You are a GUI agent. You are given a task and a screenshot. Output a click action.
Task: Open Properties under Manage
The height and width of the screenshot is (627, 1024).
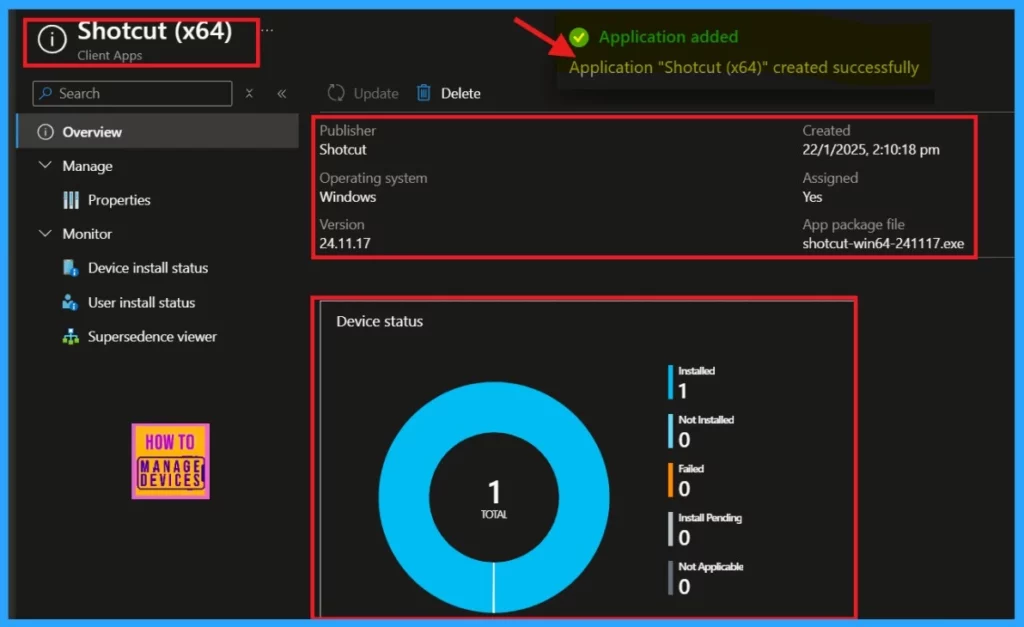pyautogui.click(x=119, y=200)
